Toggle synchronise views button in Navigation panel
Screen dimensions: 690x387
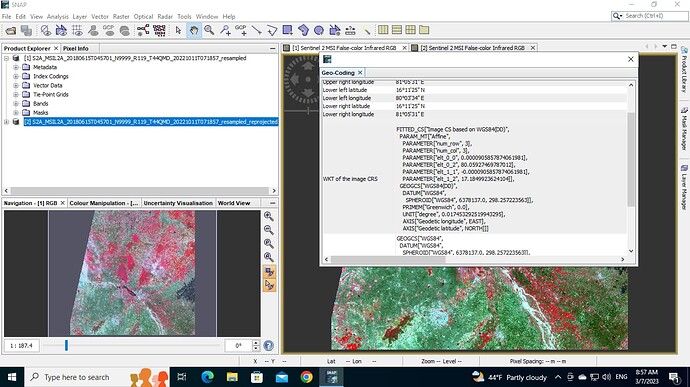269,272
